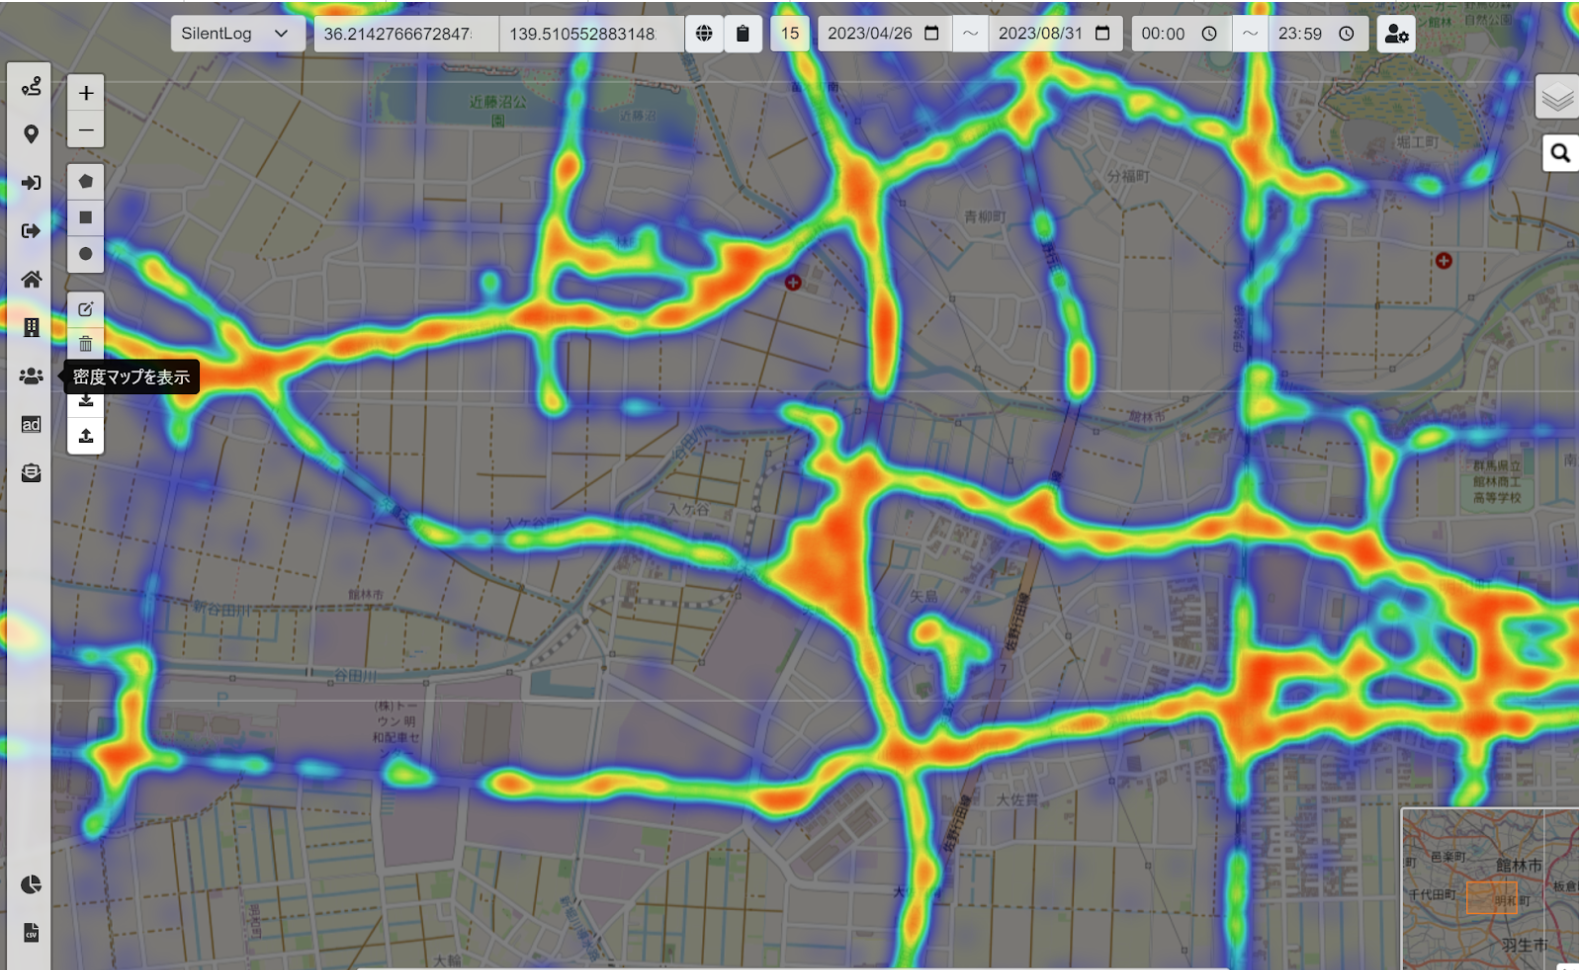The width and height of the screenshot is (1579, 970).
Task: Click the start date text 2023/04/26
Action: click(869, 33)
